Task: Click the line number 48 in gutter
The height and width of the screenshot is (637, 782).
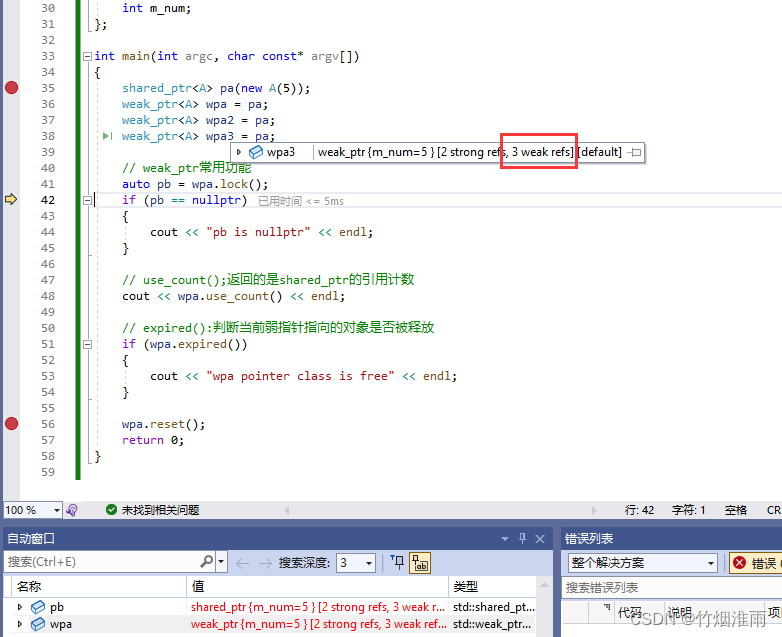Action: (48, 296)
